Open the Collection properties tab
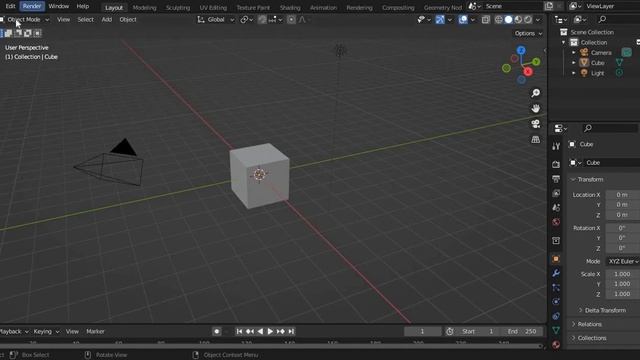640x360 pixels. click(x=556, y=240)
